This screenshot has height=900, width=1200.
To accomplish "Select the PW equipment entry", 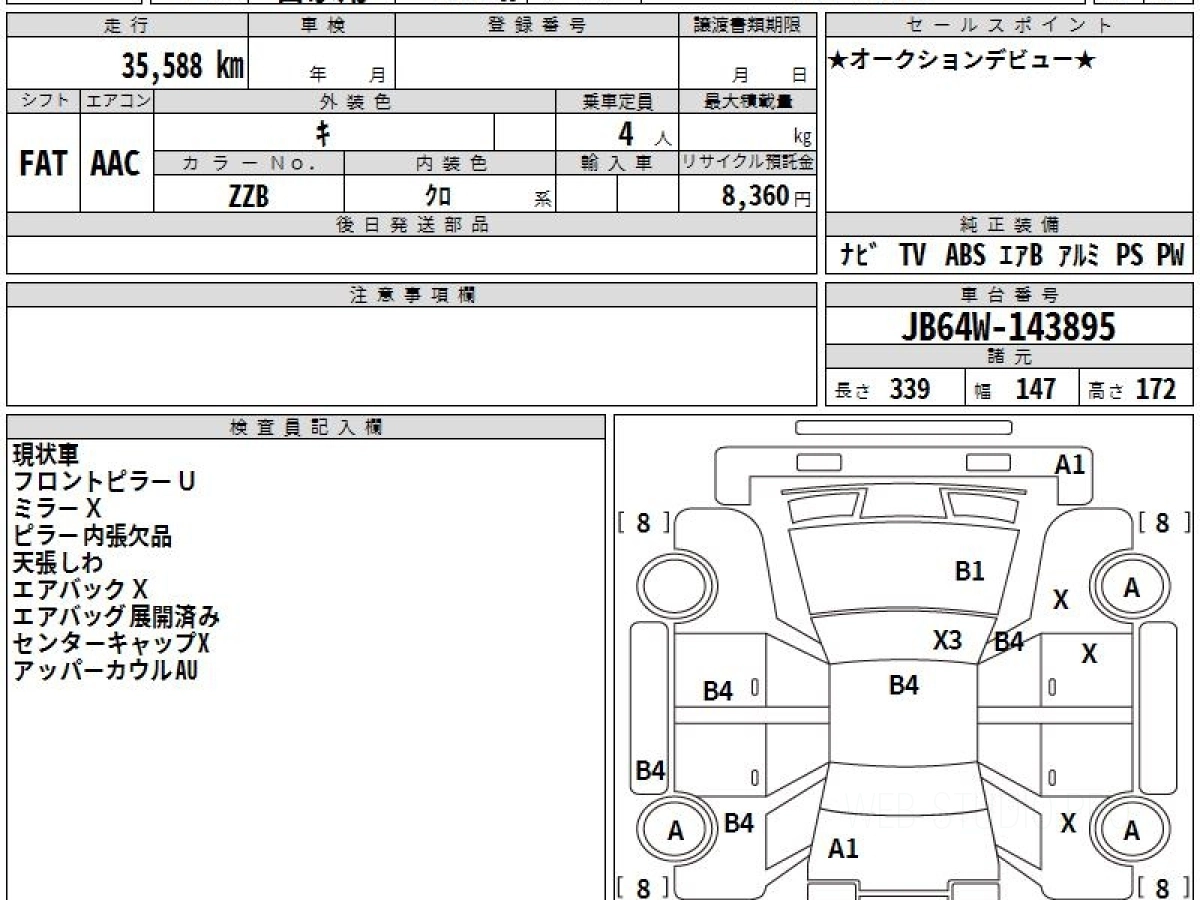I will click(1170, 255).
